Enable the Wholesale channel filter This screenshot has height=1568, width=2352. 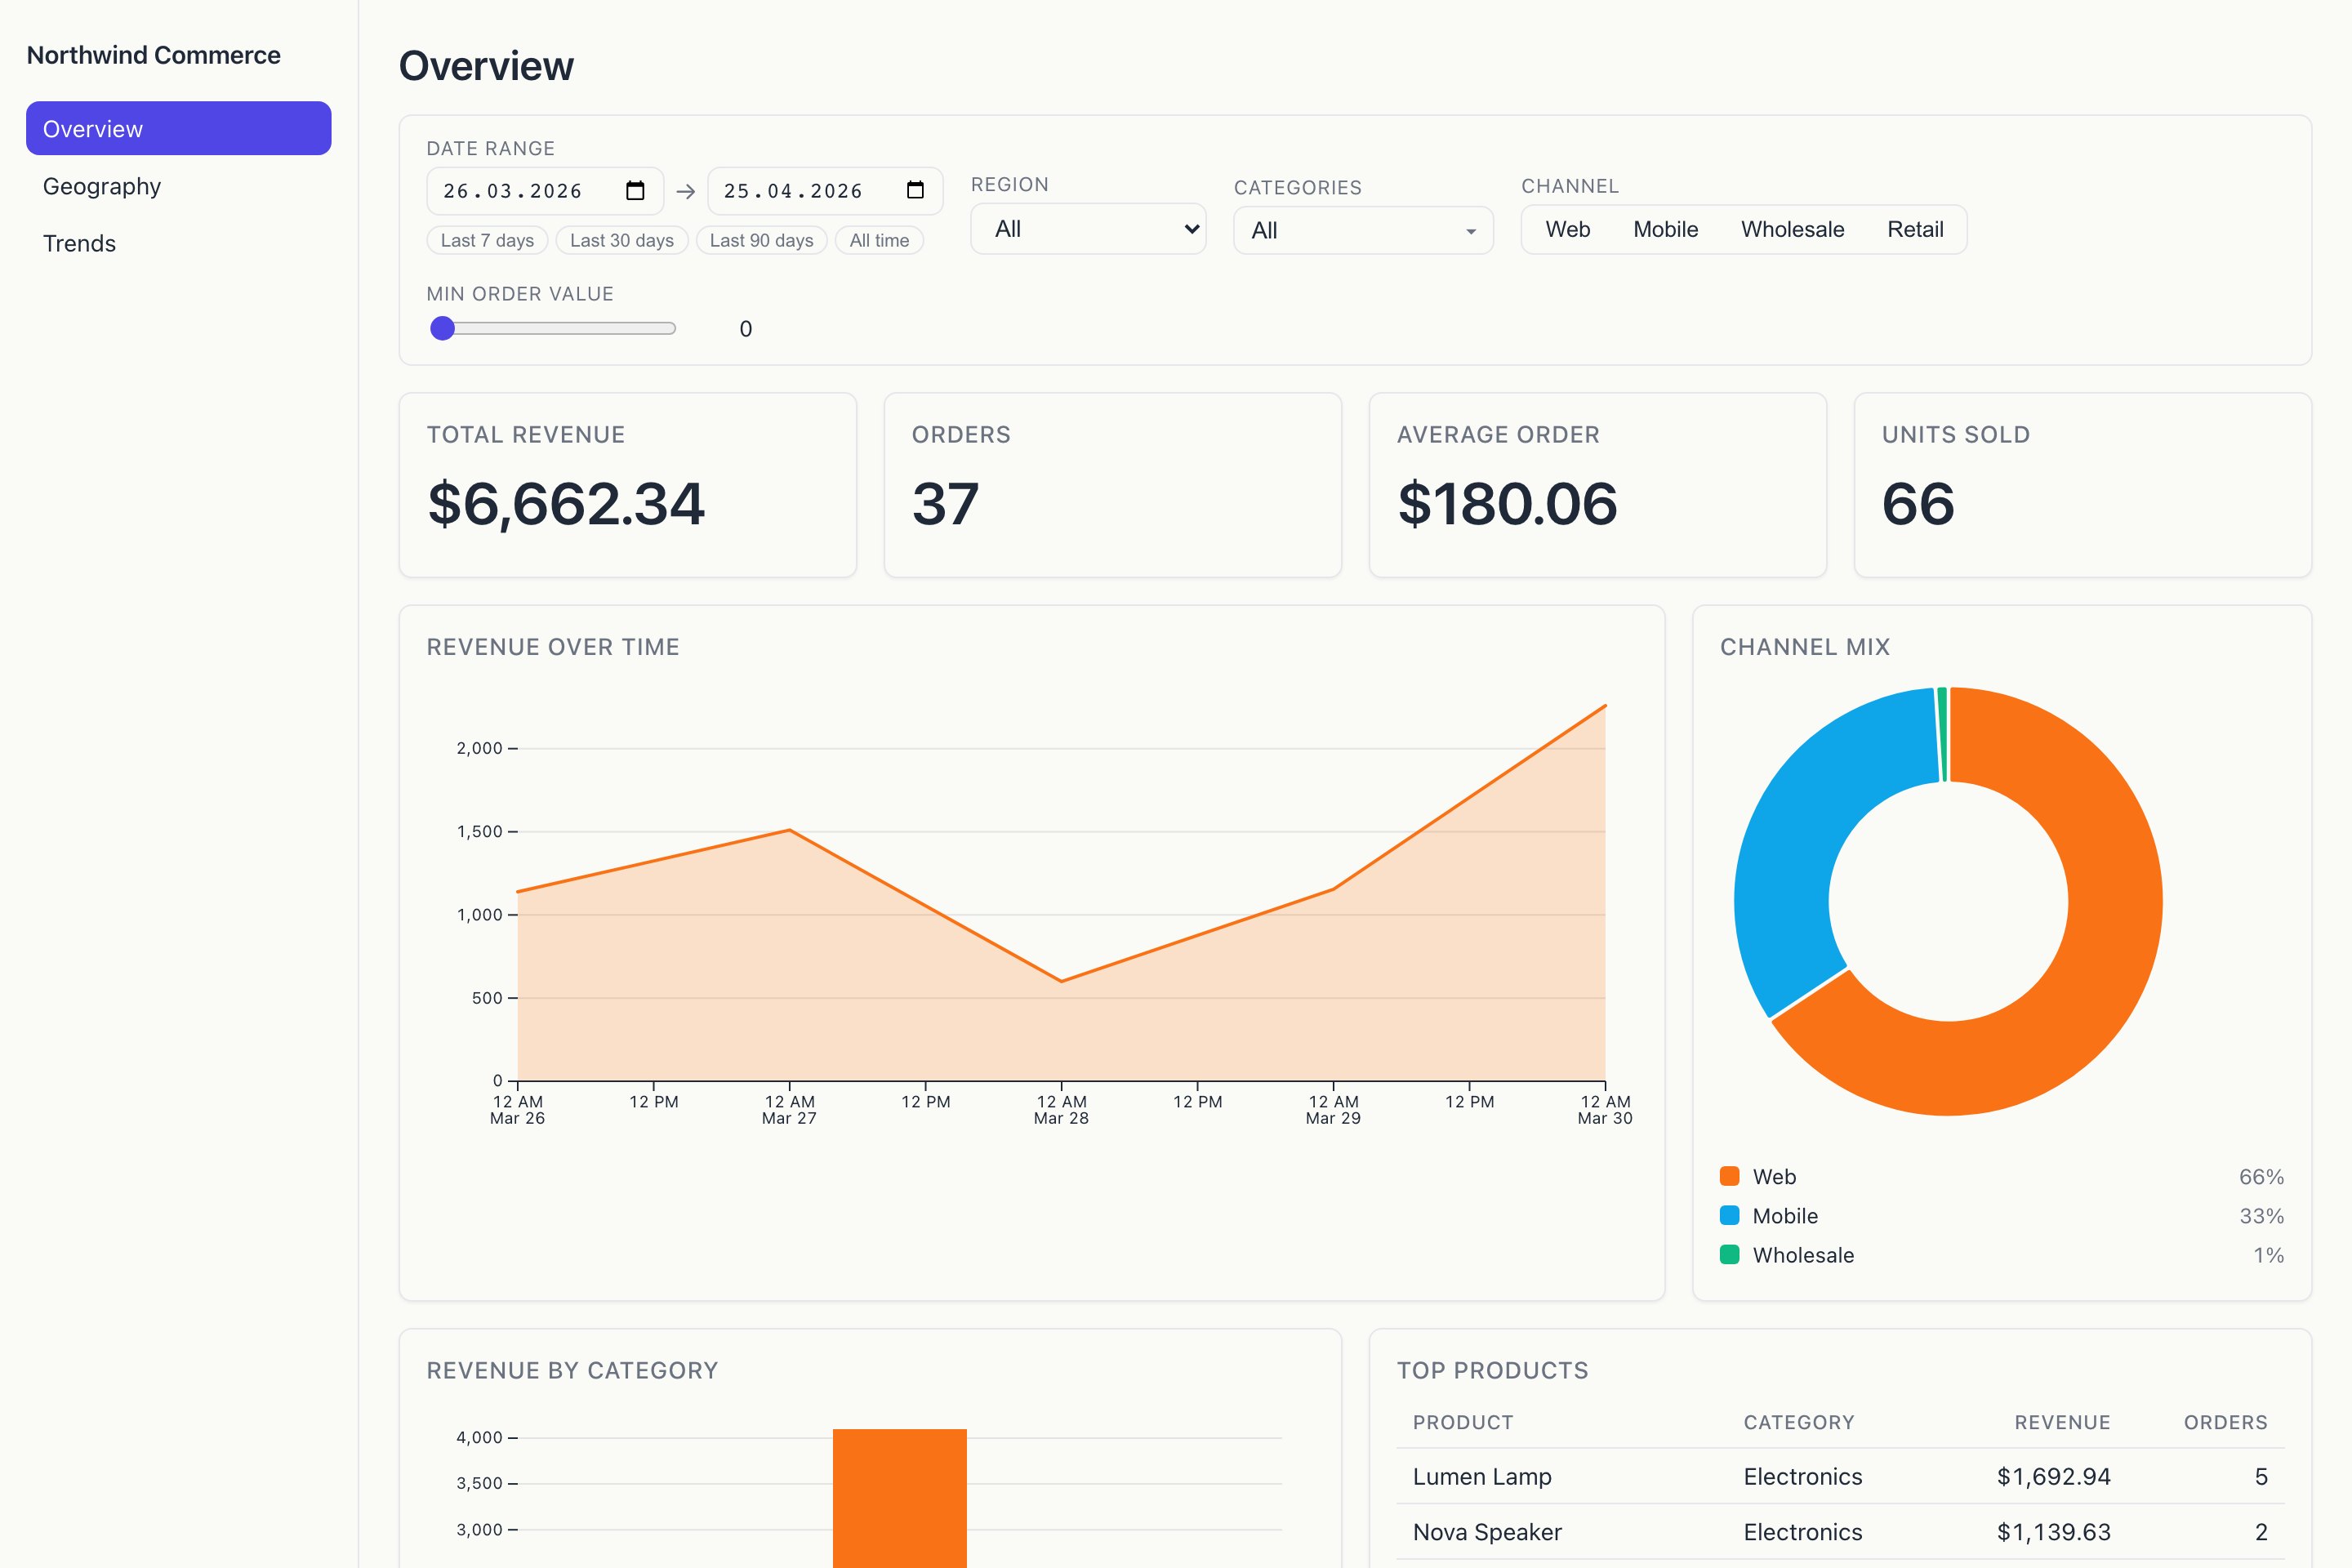[x=1792, y=229]
